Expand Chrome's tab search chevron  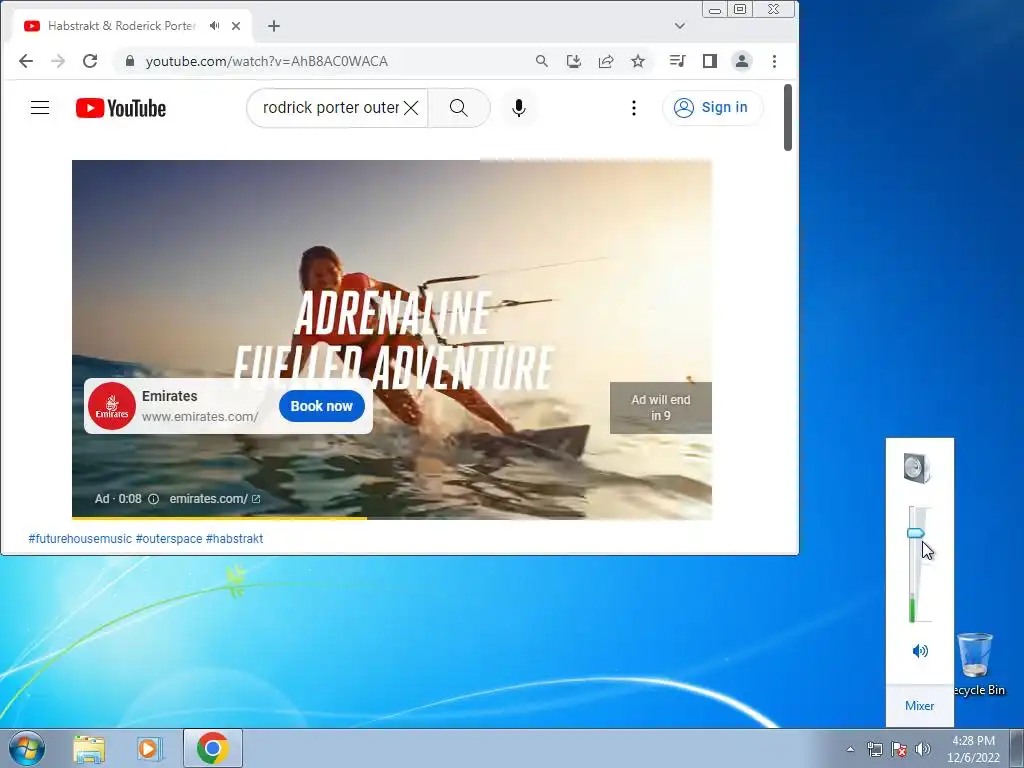680,26
